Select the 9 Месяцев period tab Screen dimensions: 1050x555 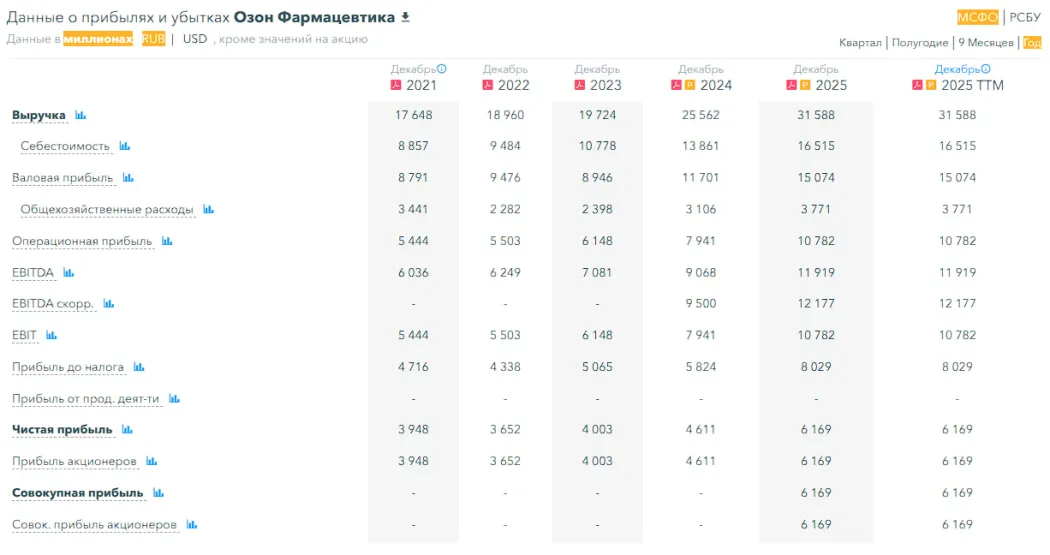(x=986, y=43)
